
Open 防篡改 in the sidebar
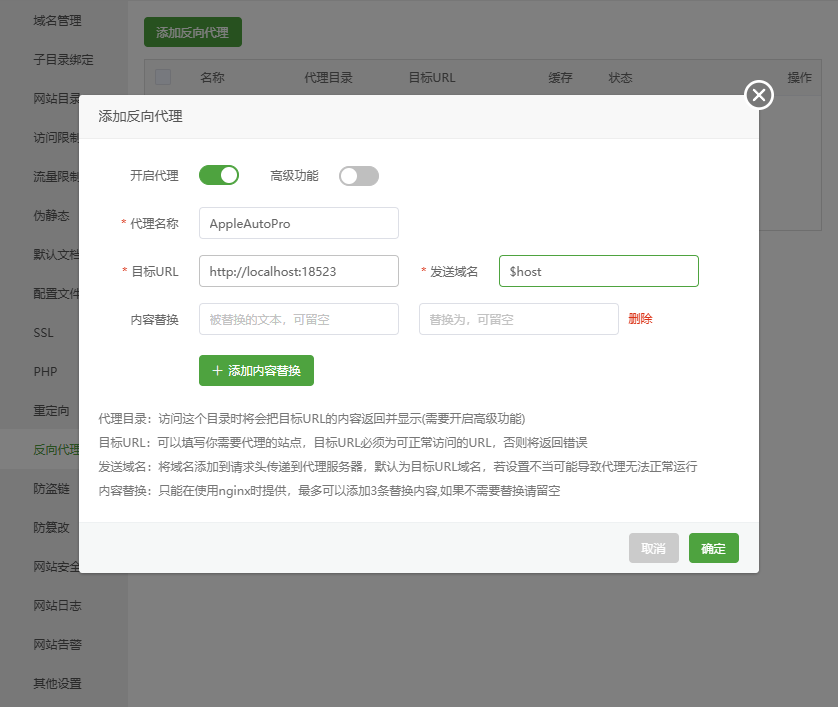[51, 528]
